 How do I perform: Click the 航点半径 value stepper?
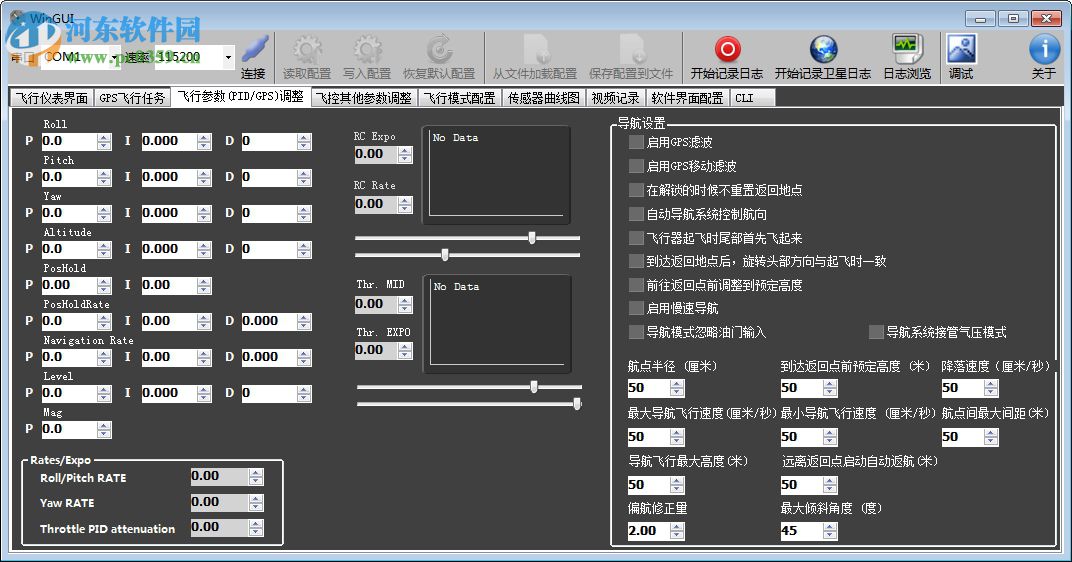677,388
